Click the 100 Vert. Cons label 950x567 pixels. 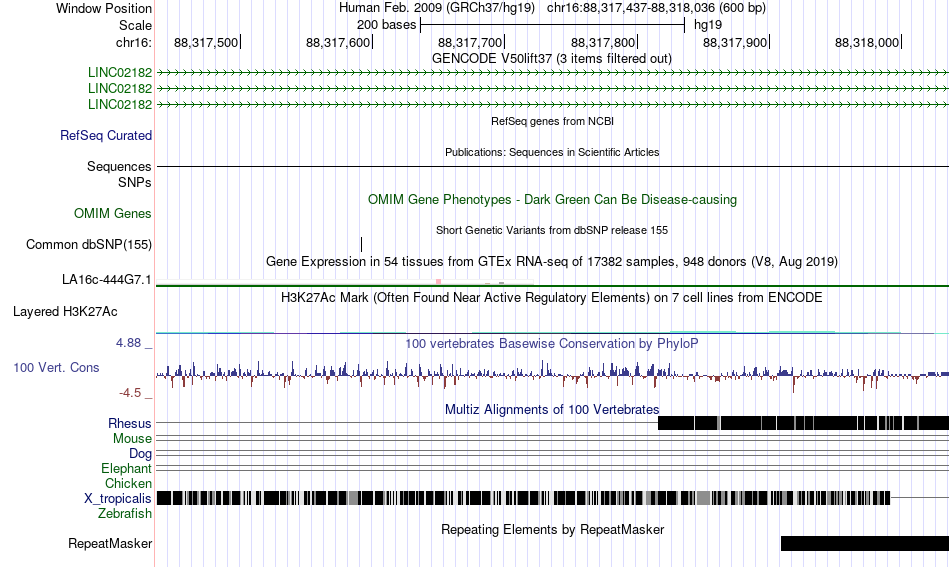56,368
